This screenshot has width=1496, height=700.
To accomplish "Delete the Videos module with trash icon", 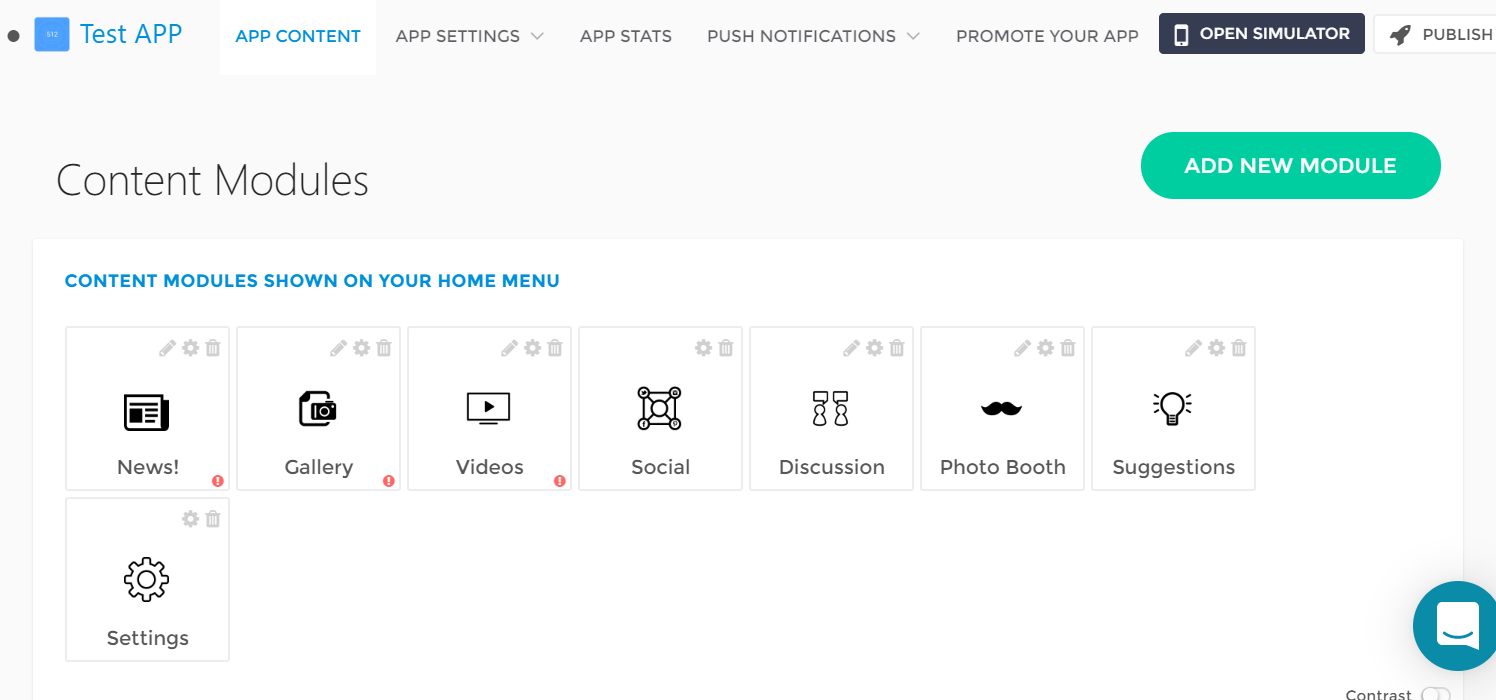I will [x=555, y=348].
